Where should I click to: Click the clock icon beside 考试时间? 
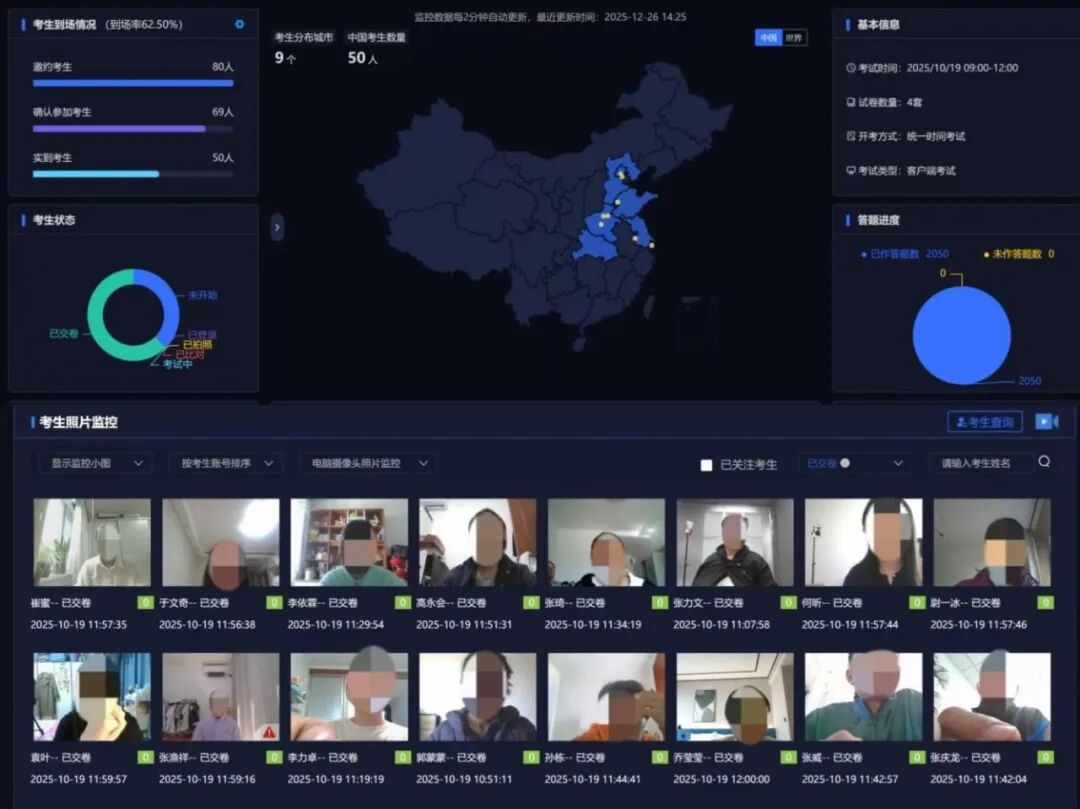click(851, 68)
